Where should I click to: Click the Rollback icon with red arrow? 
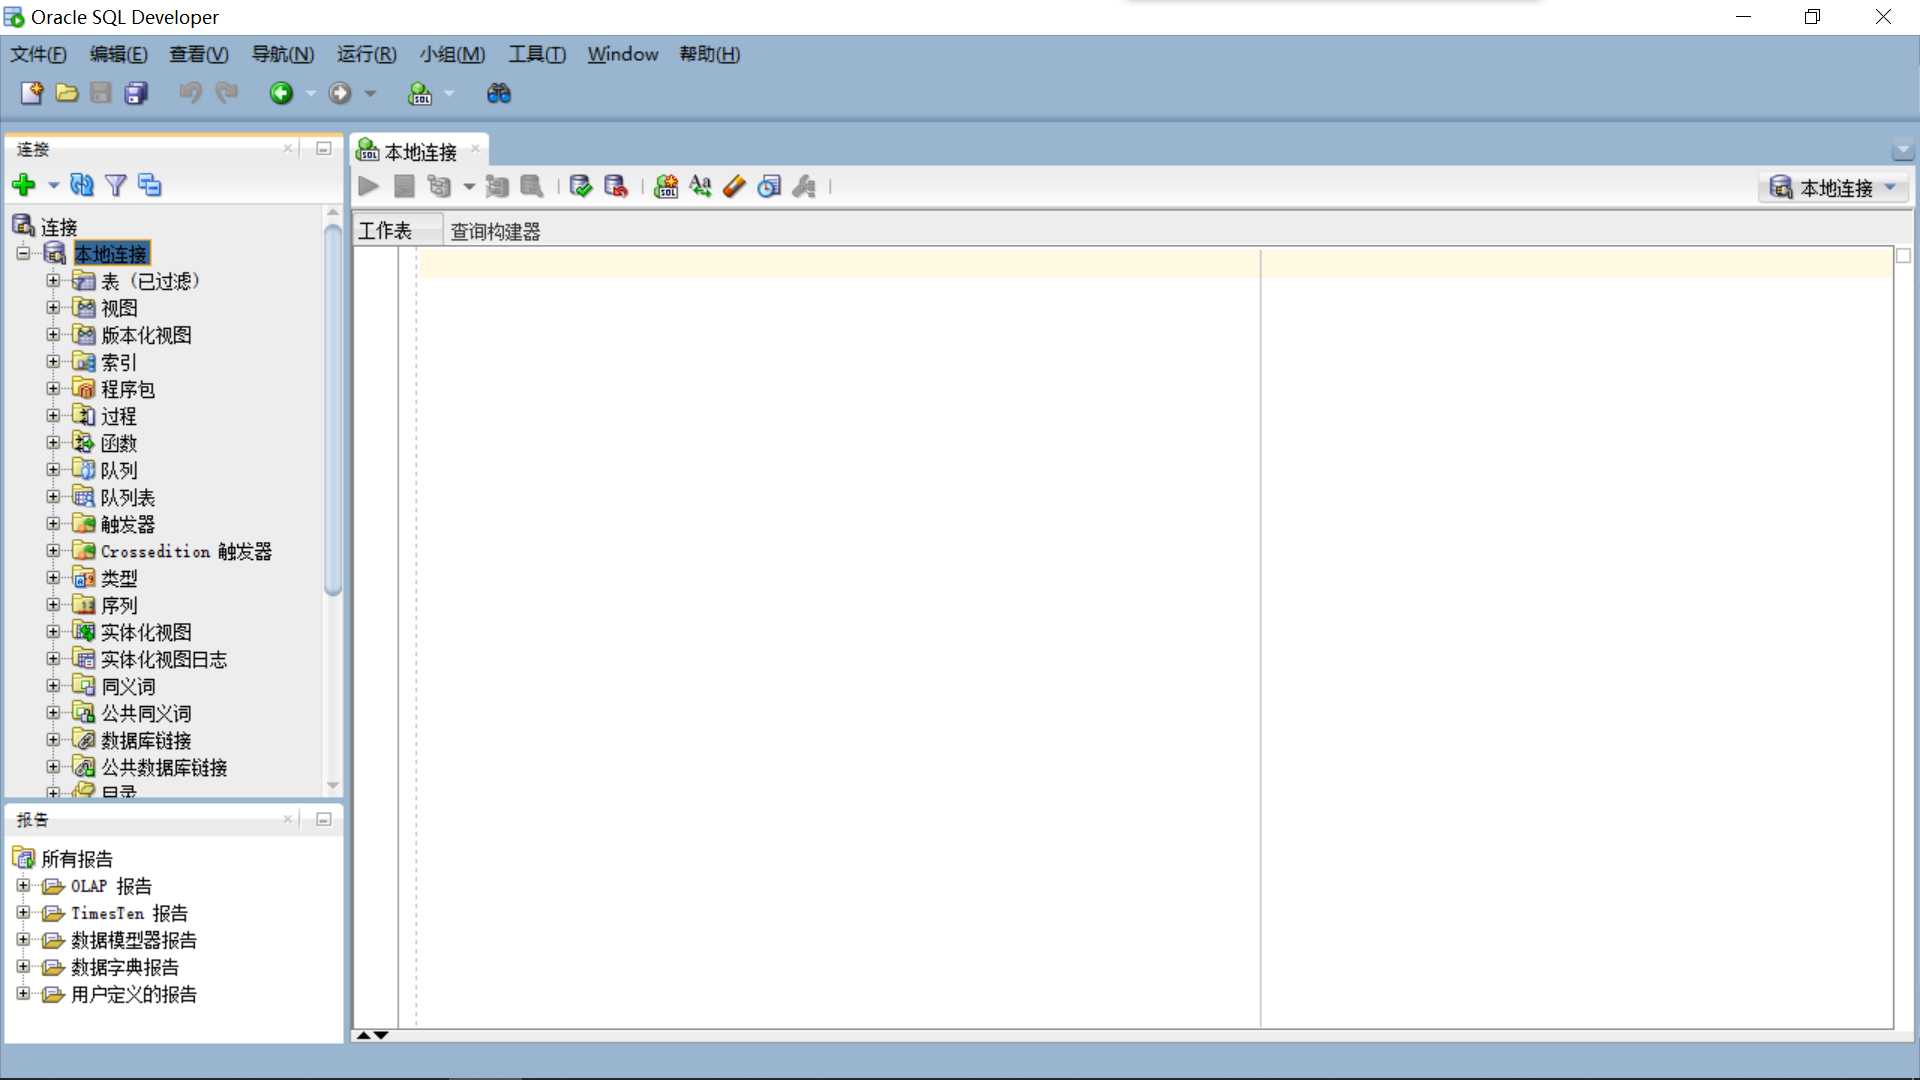point(616,186)
